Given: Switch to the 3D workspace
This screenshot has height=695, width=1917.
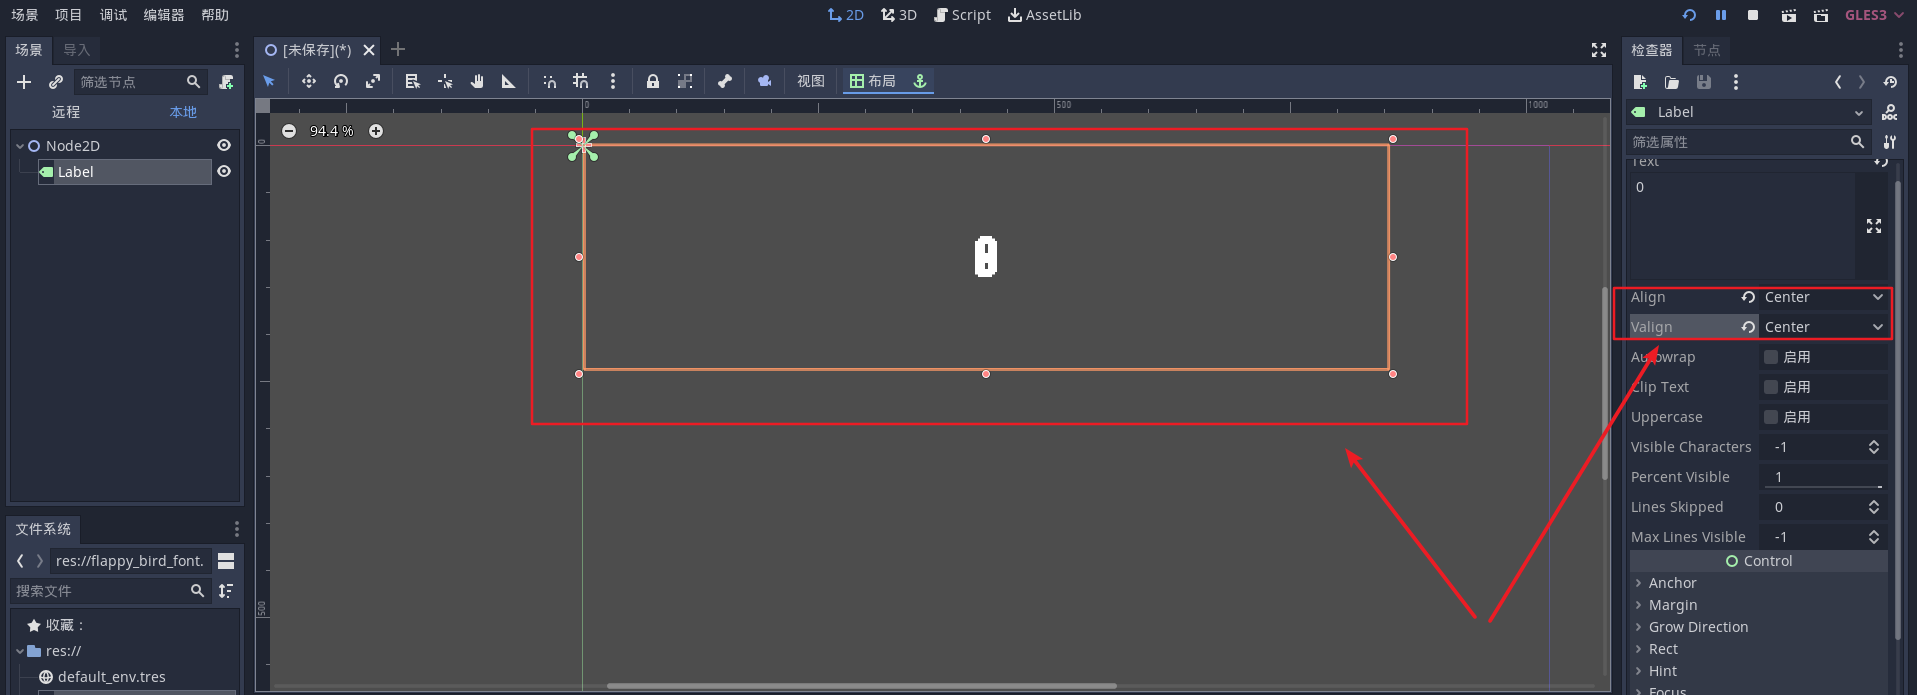Looking at the screenshot, I should click(x=899, y=15).
